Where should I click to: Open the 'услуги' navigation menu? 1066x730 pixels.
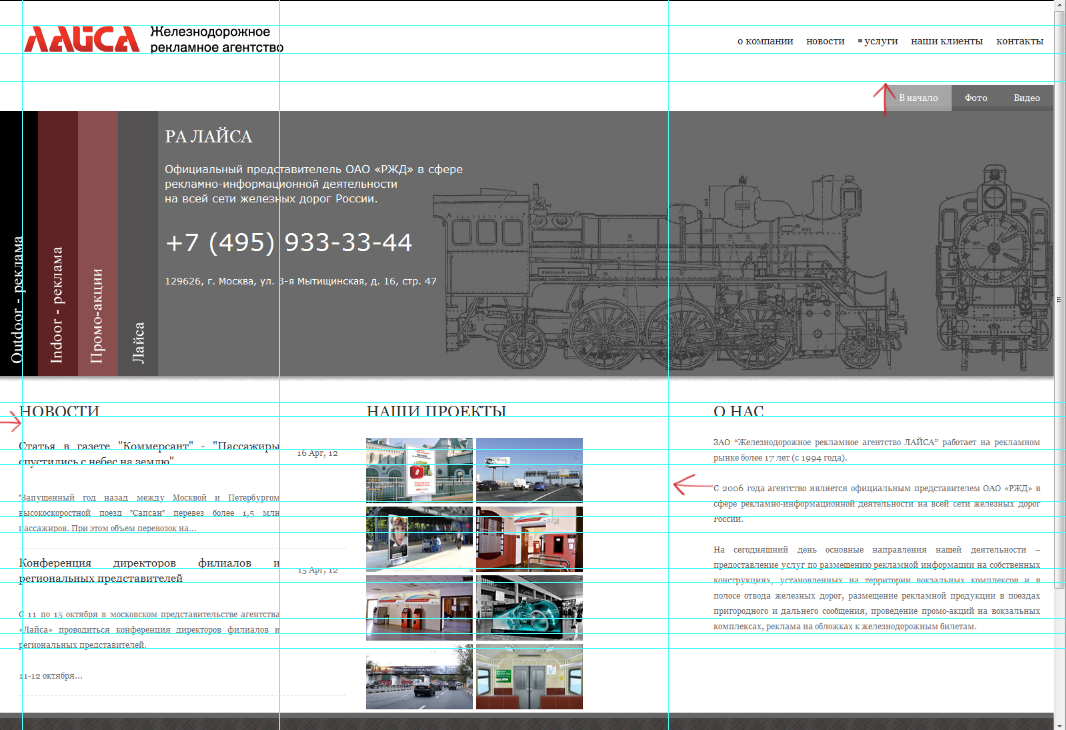pyautogui.click(x=880, y=41)
